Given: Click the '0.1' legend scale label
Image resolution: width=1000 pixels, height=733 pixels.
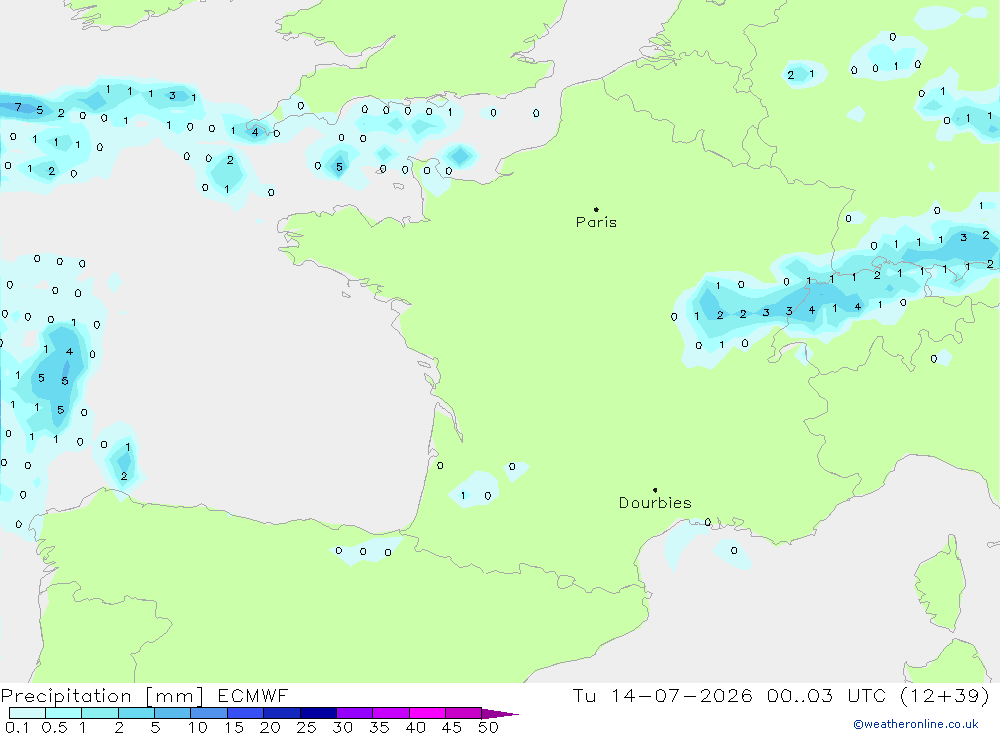Looking at the screenshot, I should tap(17, 727).
